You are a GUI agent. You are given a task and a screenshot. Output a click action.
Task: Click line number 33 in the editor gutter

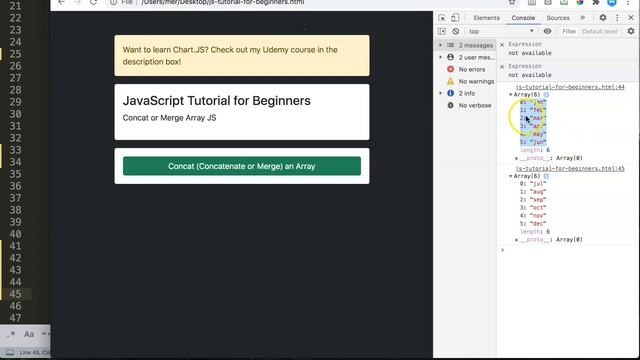tap(16, 150)
